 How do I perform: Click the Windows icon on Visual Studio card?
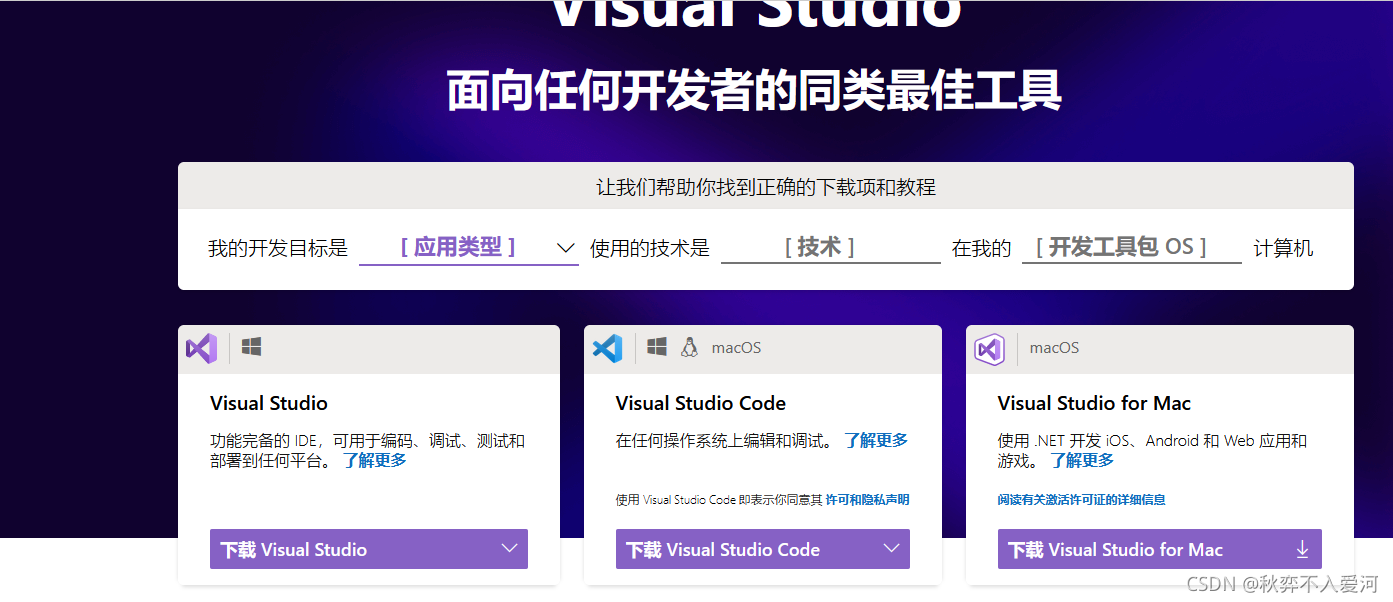tap(252, 347)
